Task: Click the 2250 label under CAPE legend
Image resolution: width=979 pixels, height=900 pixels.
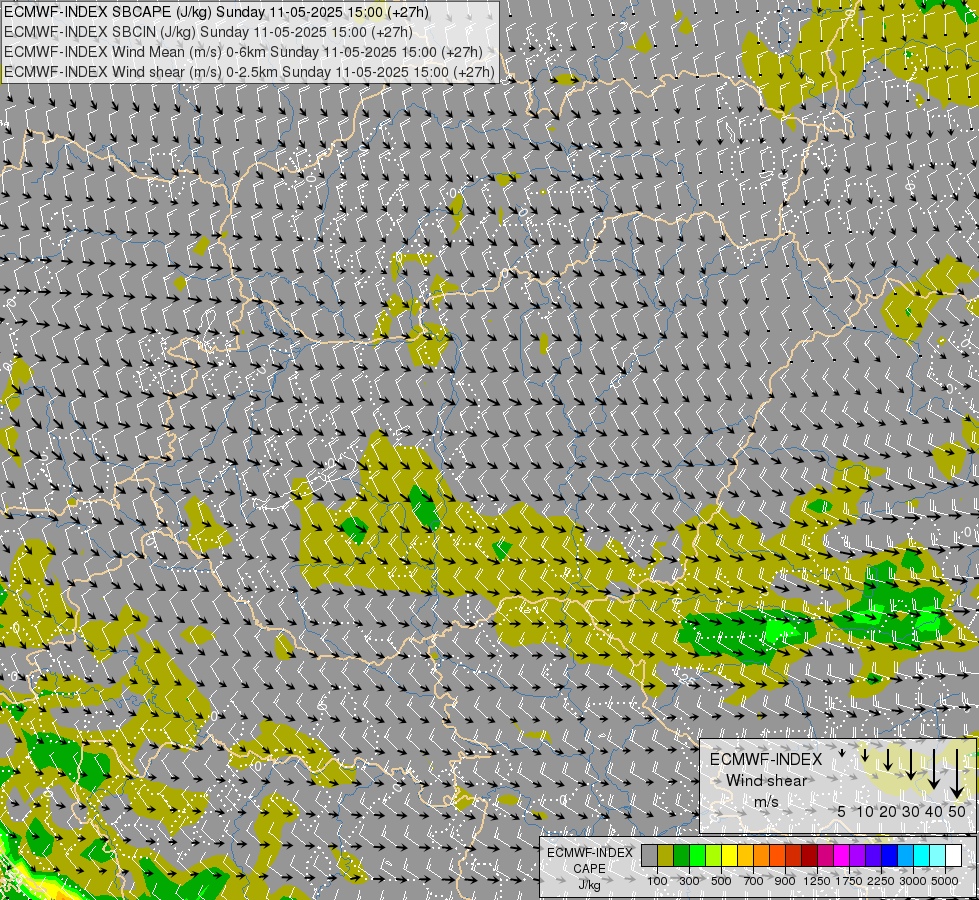Action: tap(881, 881)
